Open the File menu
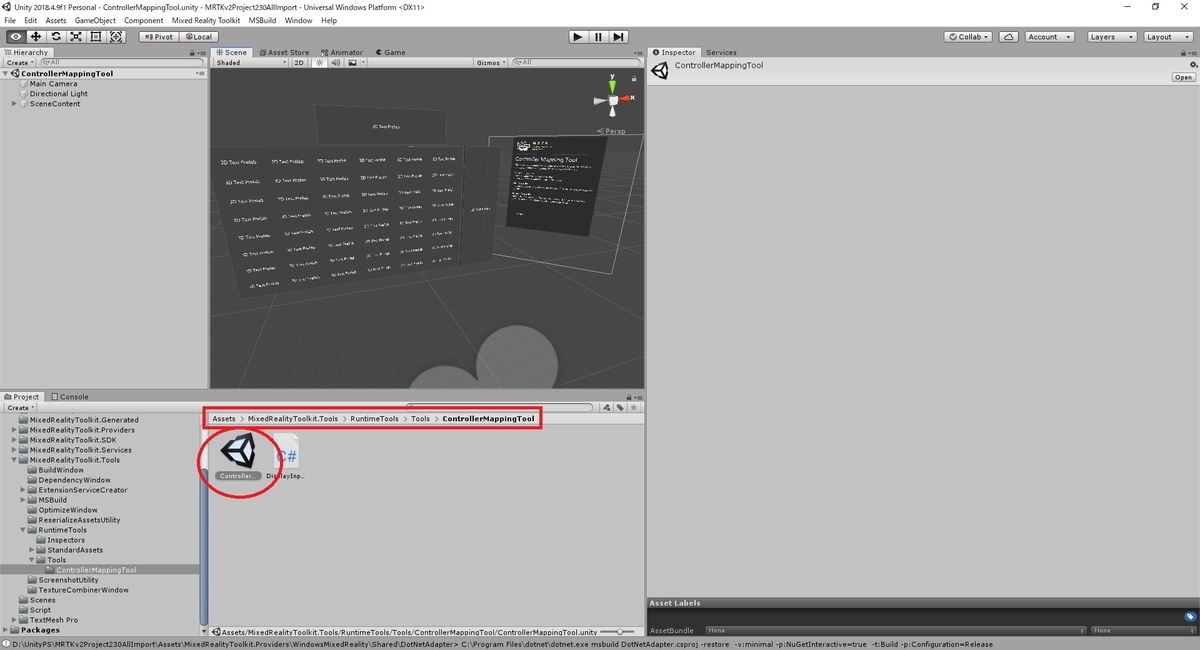 point(10,20)
